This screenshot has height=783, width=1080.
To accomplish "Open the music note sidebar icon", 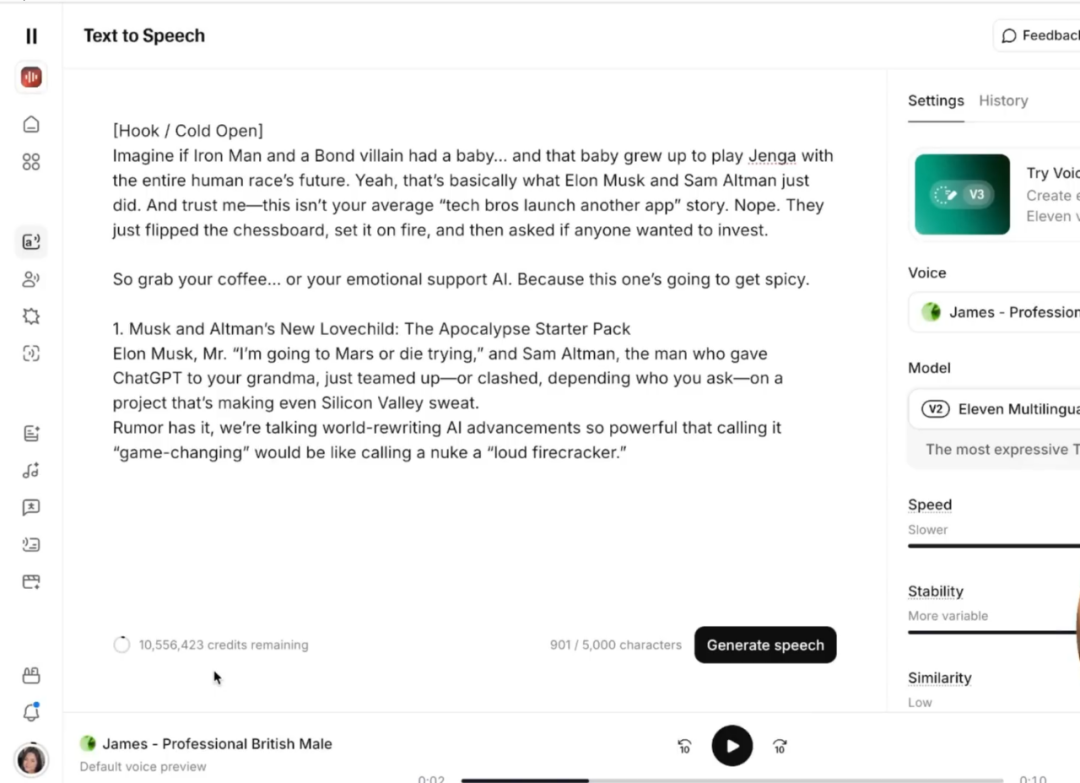I will point(31,470).
